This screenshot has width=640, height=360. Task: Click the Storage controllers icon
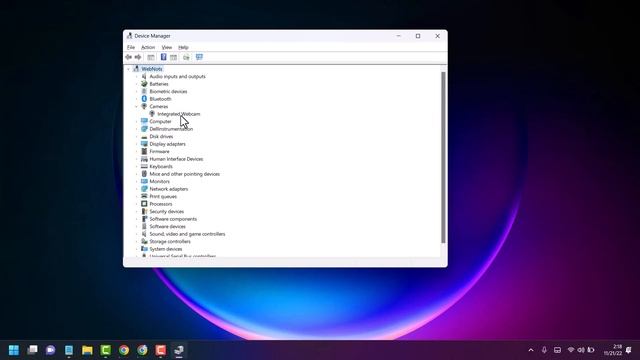click(144, 241)
